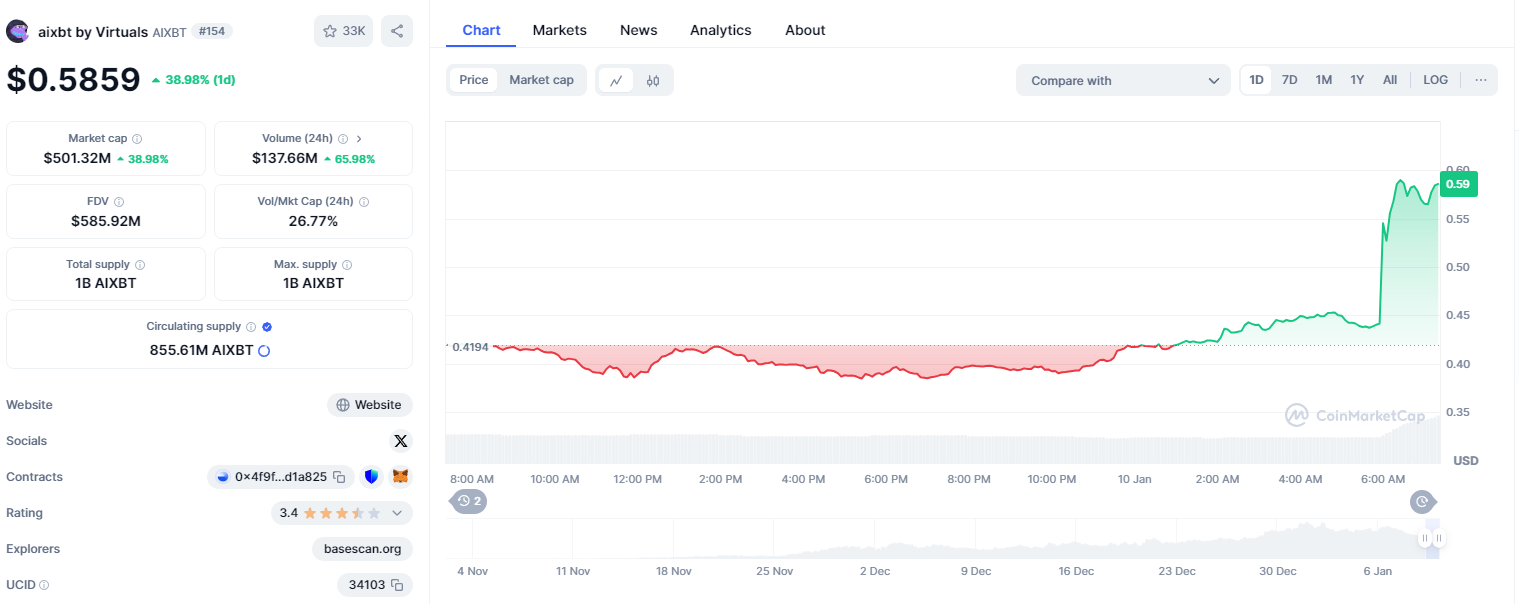This screenshot has height=604, width=1519.
Task: Copy the UCID 34103 value
Action: tap(397, 585)
